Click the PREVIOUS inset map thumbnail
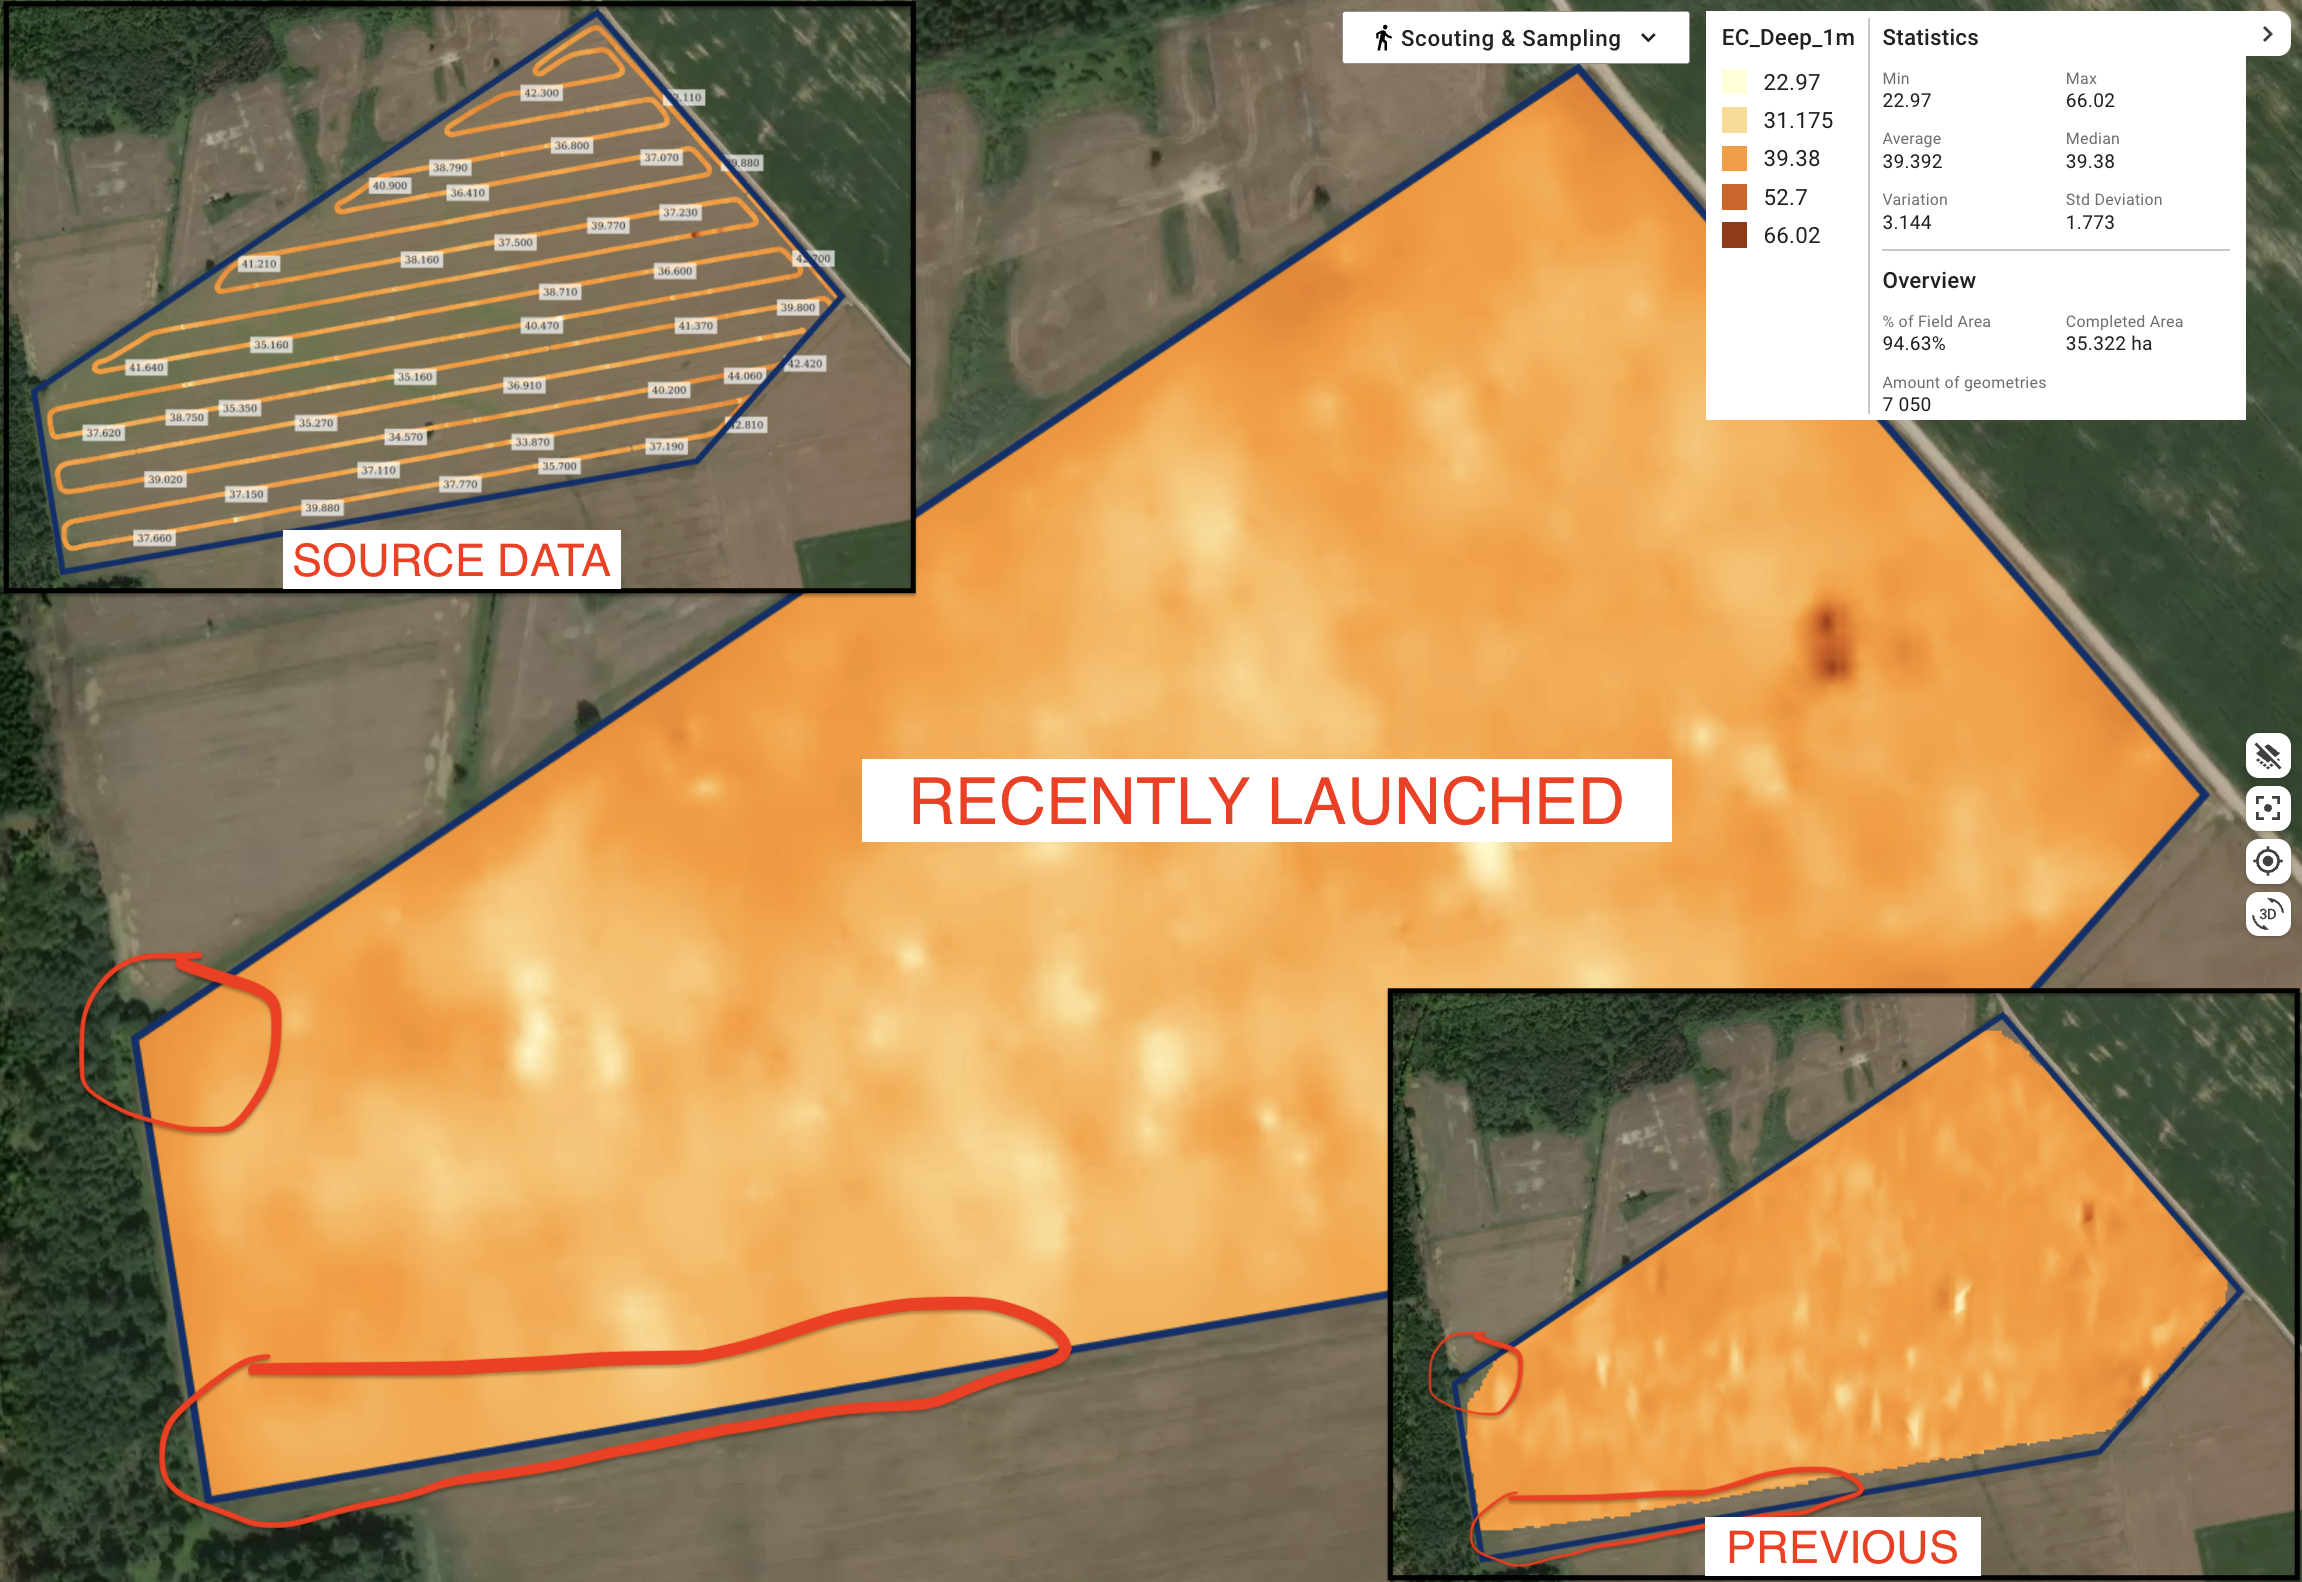 (x=1842, y=1285)
